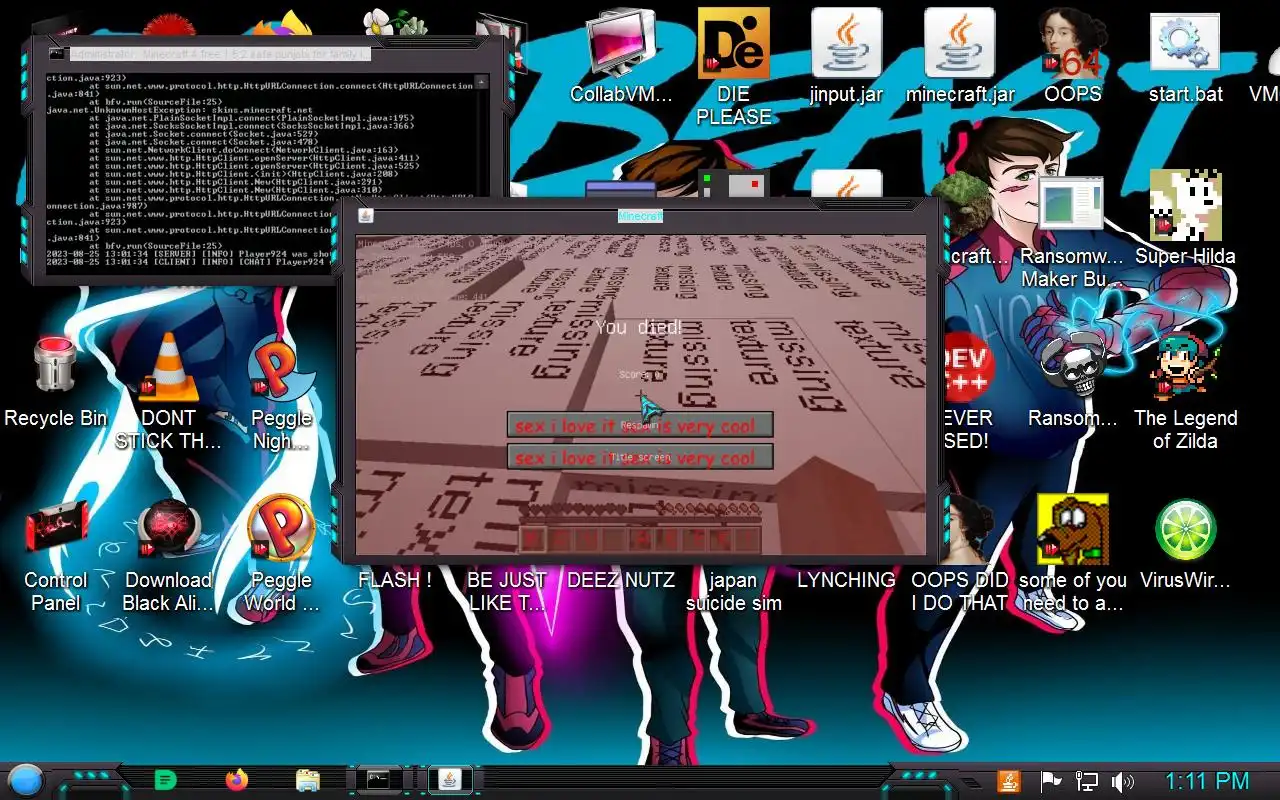Open the Super Hilda game shortcut
Viewport: 1280px width, 800px height.
[x=1185, y=218]
